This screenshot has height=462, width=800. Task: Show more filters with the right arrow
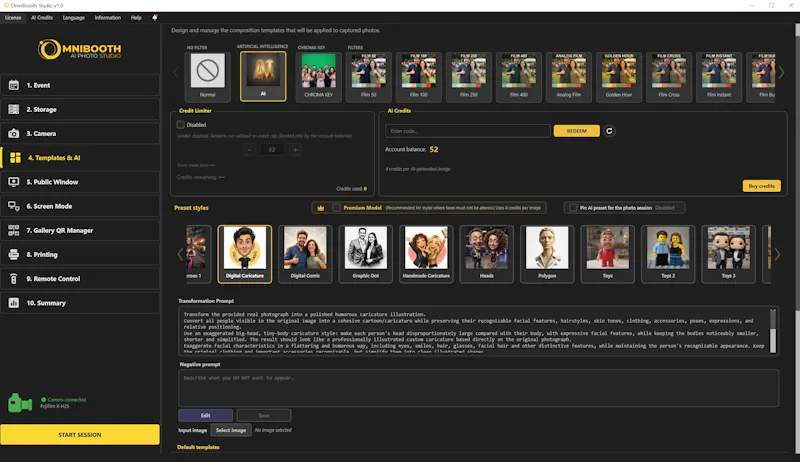tap(781, 73)
